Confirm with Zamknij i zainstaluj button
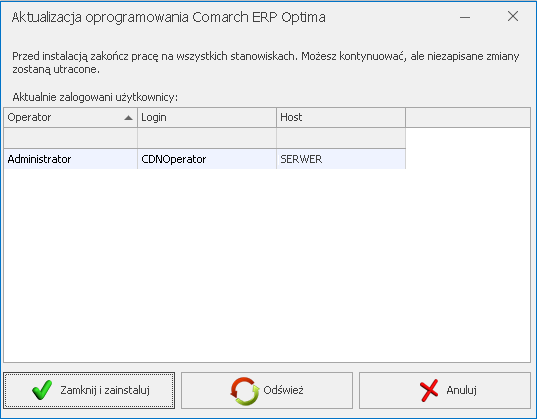The width and height of the screenshot is (537, 419). pyautogui.click(x=89, y=391)
